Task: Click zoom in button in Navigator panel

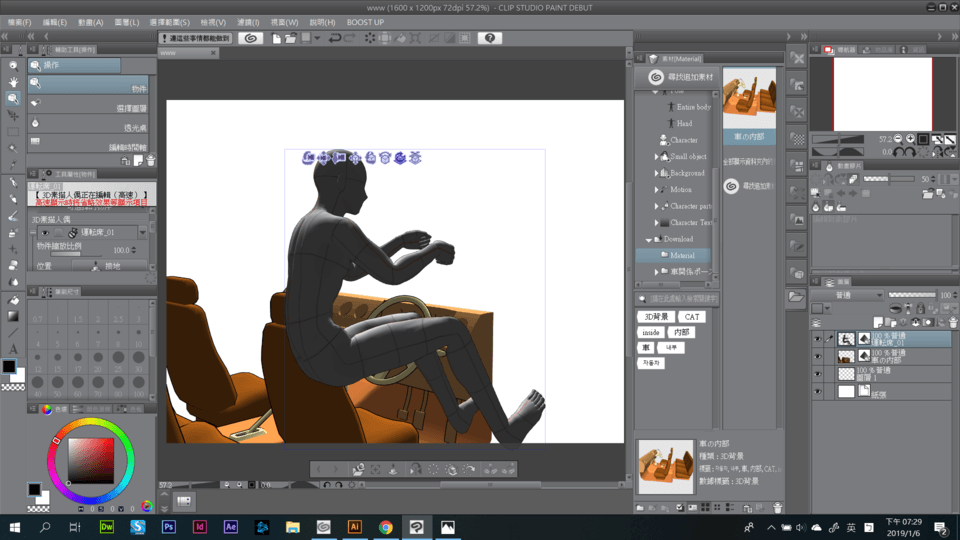Action: click(x=911, y=139)
